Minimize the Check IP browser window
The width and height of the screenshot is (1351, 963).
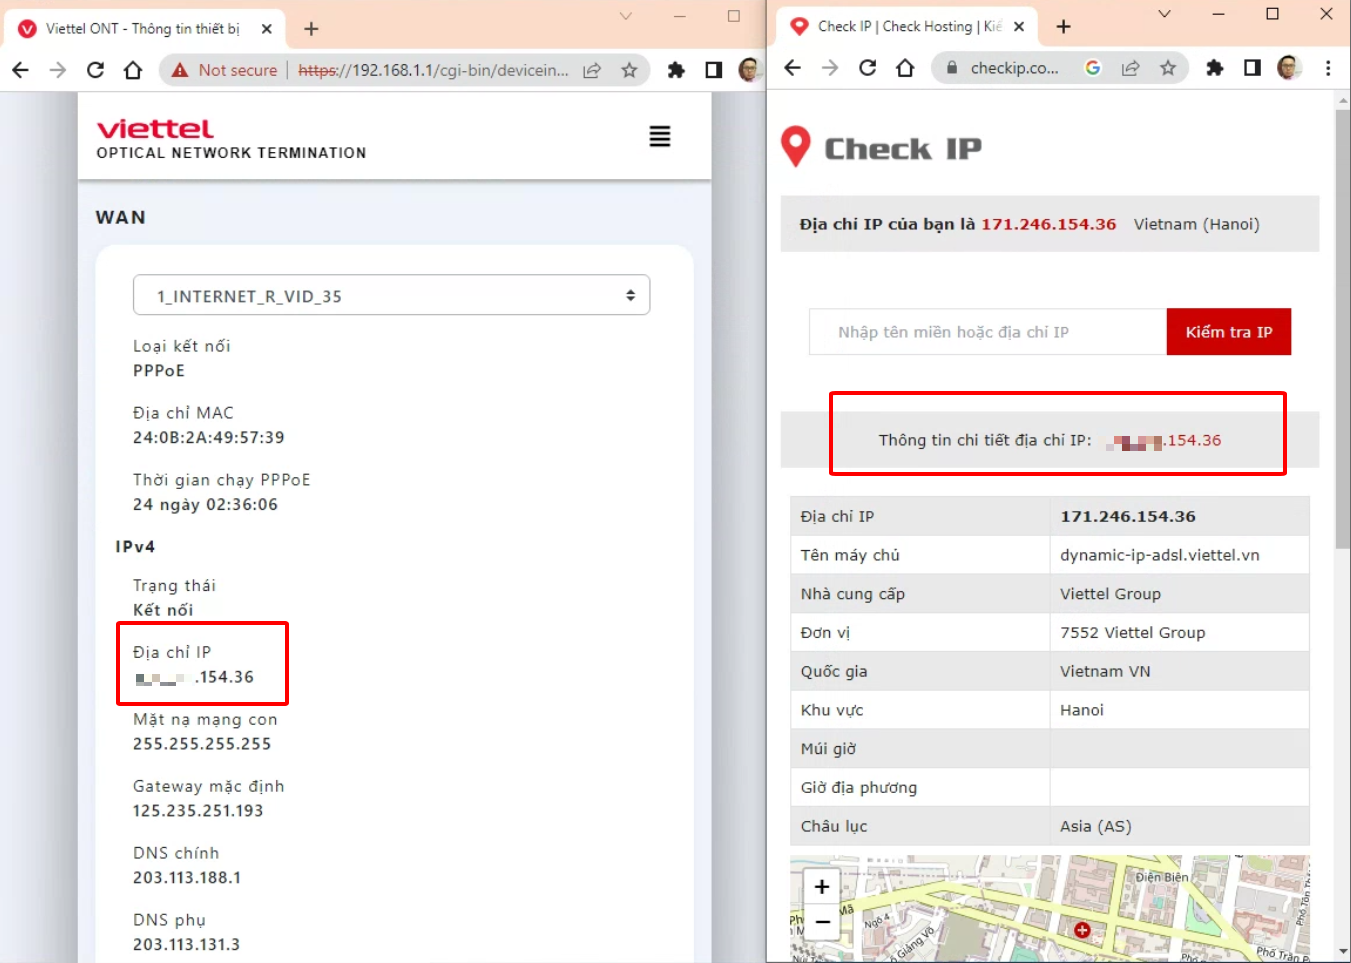click(x=1218, y=14)
